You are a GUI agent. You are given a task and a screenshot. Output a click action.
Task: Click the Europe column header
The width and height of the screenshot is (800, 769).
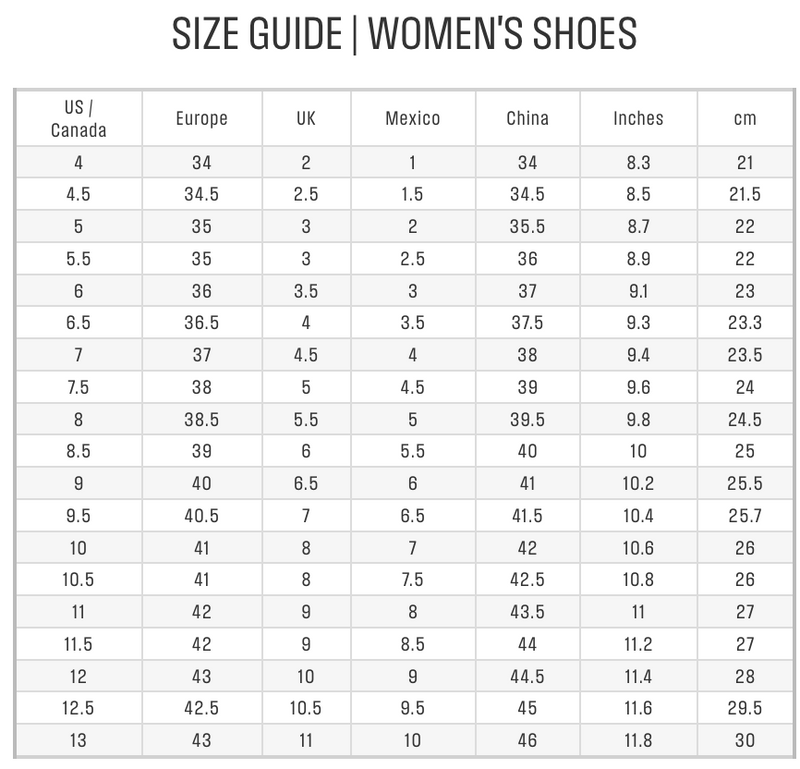click(201, 118)
